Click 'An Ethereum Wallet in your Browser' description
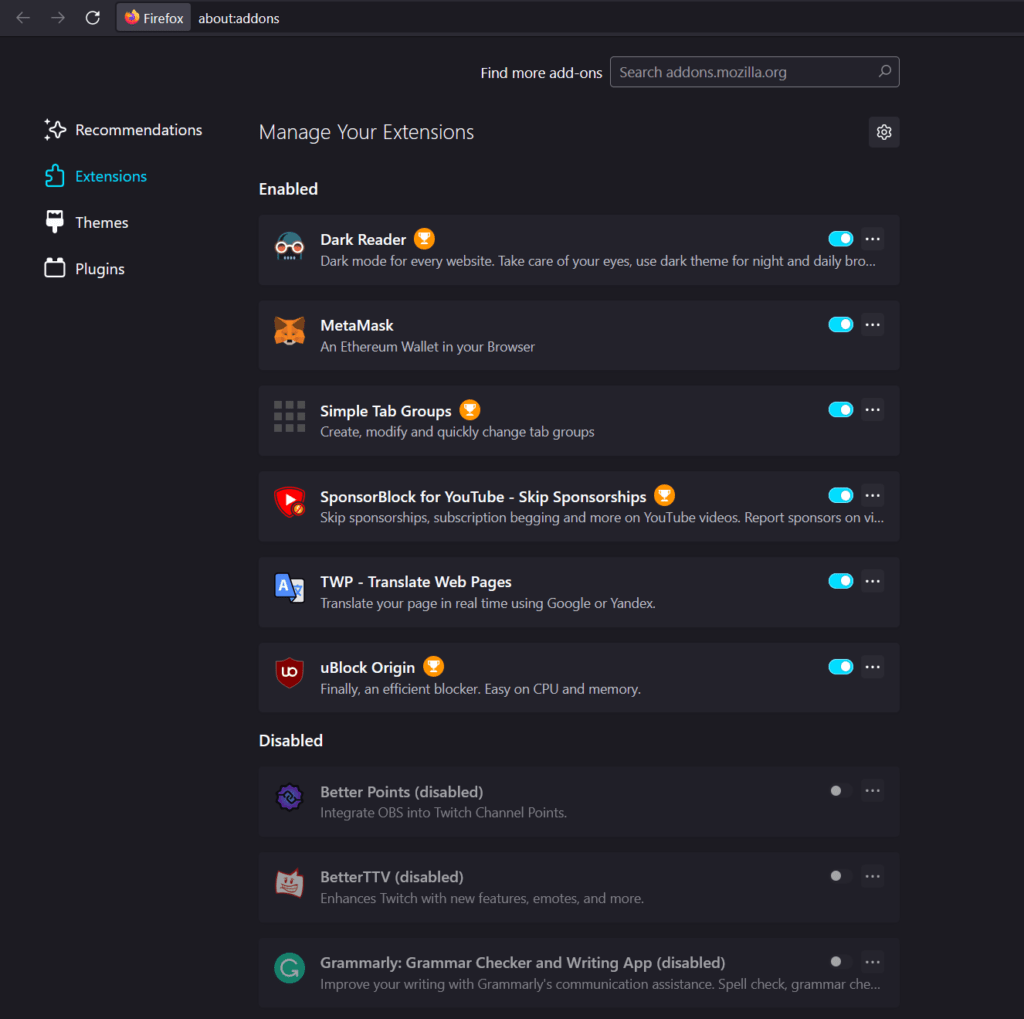 pyautogui.click(x=427, y=347)
